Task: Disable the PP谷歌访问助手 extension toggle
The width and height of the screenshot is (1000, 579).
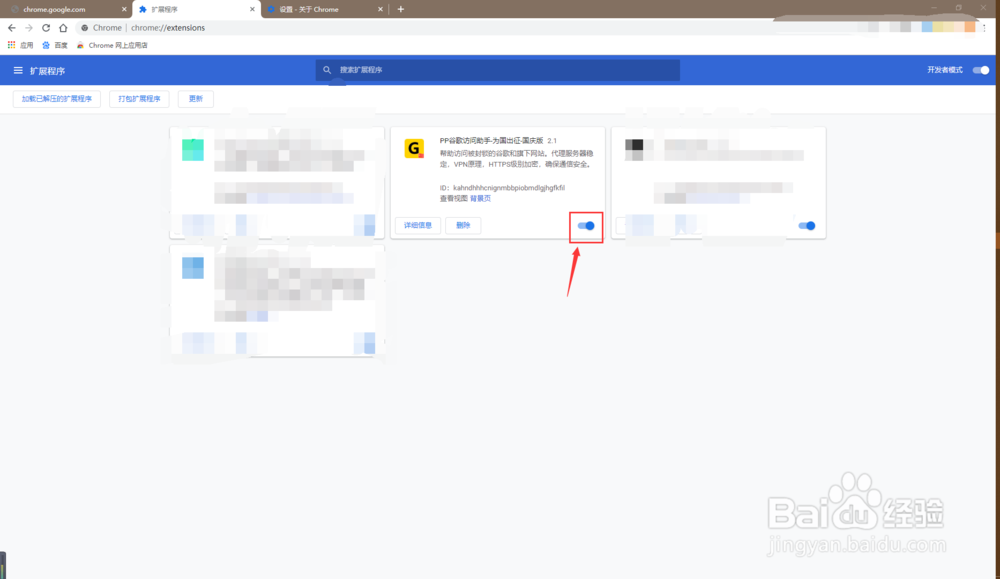Action: tap(586, 226)
